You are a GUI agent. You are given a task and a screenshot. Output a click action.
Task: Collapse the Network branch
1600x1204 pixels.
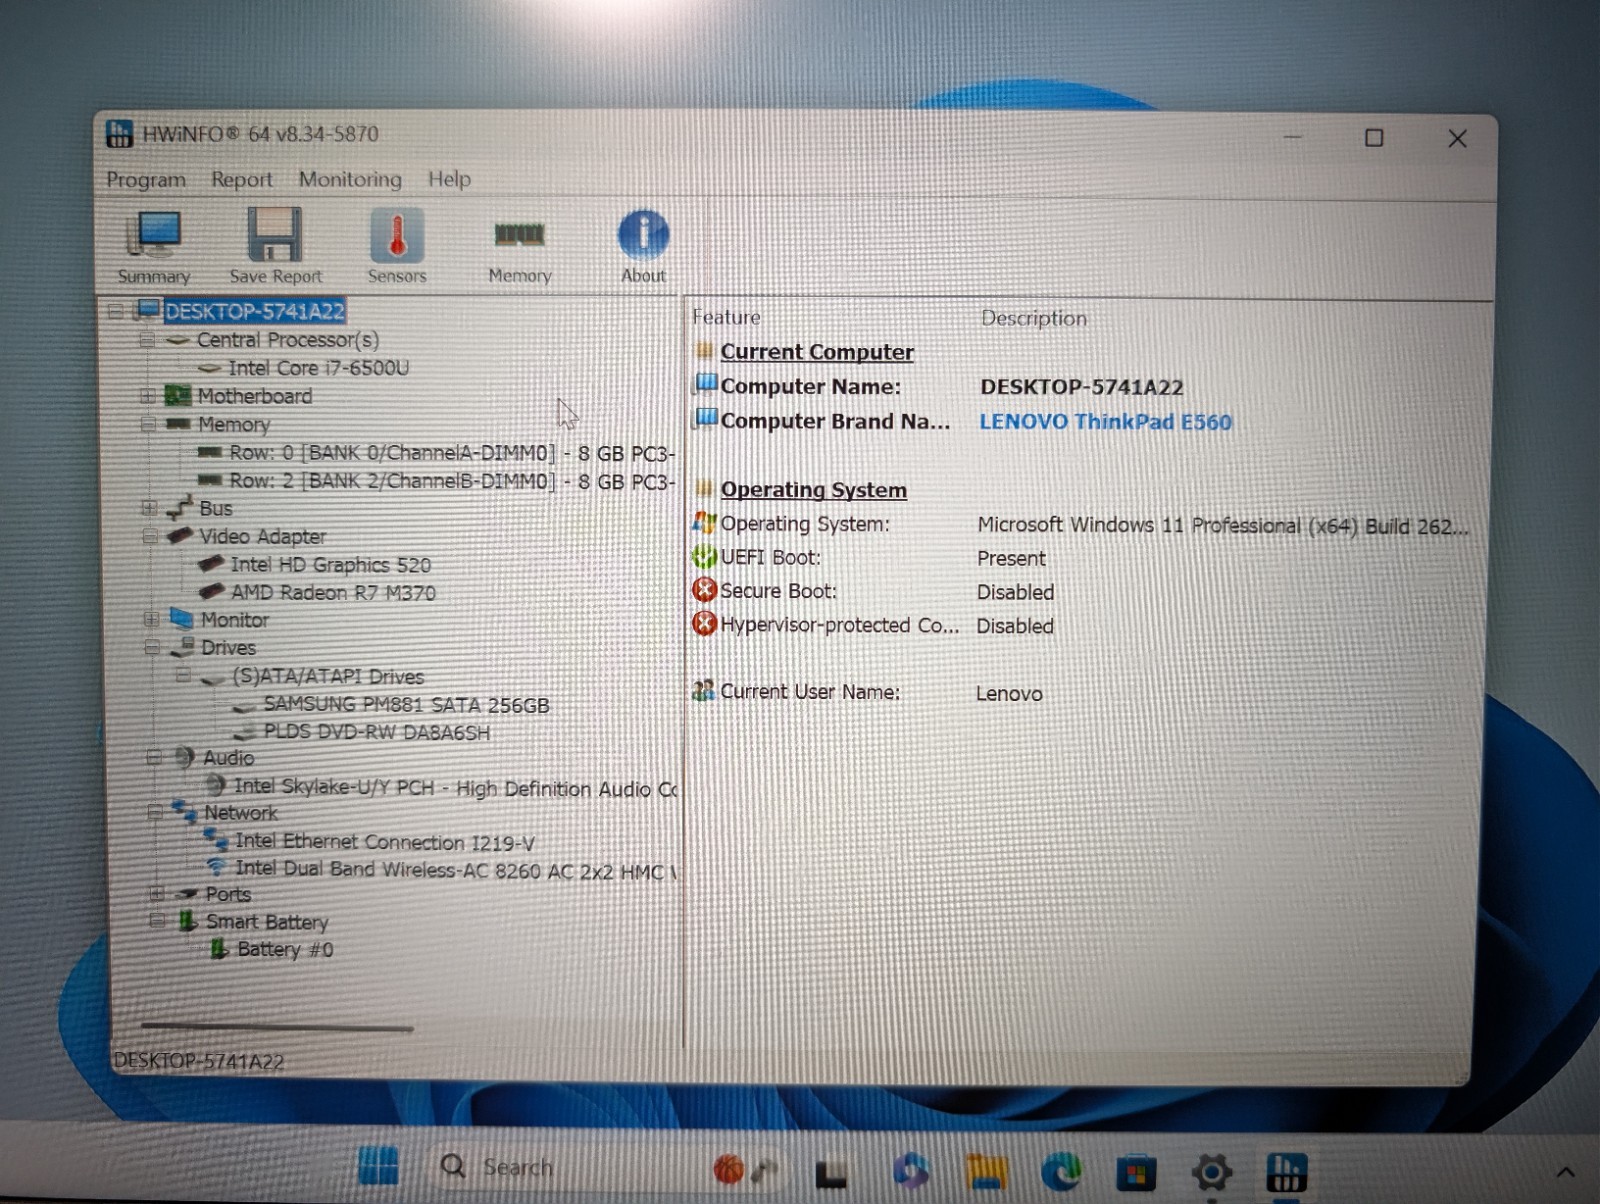point(154,812)
